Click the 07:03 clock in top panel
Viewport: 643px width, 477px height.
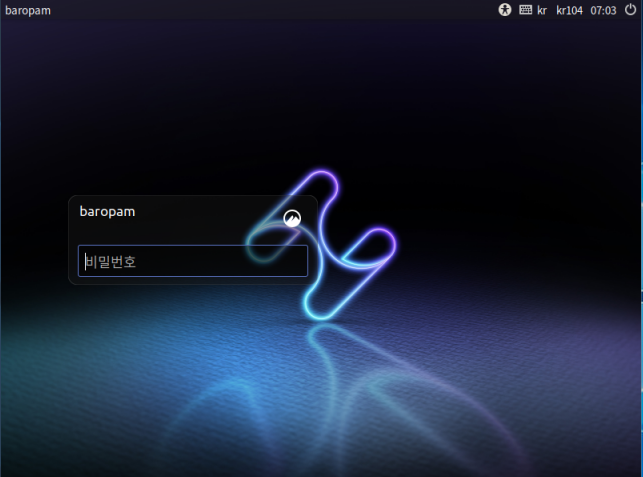tap(603, 10)
